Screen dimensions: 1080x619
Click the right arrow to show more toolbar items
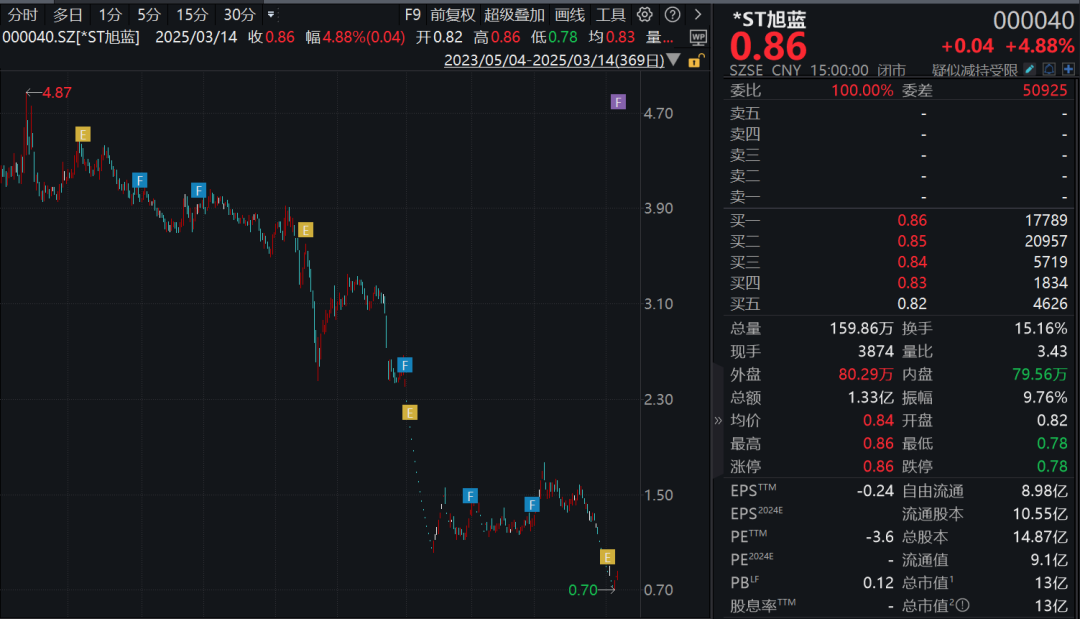[698, 14]
